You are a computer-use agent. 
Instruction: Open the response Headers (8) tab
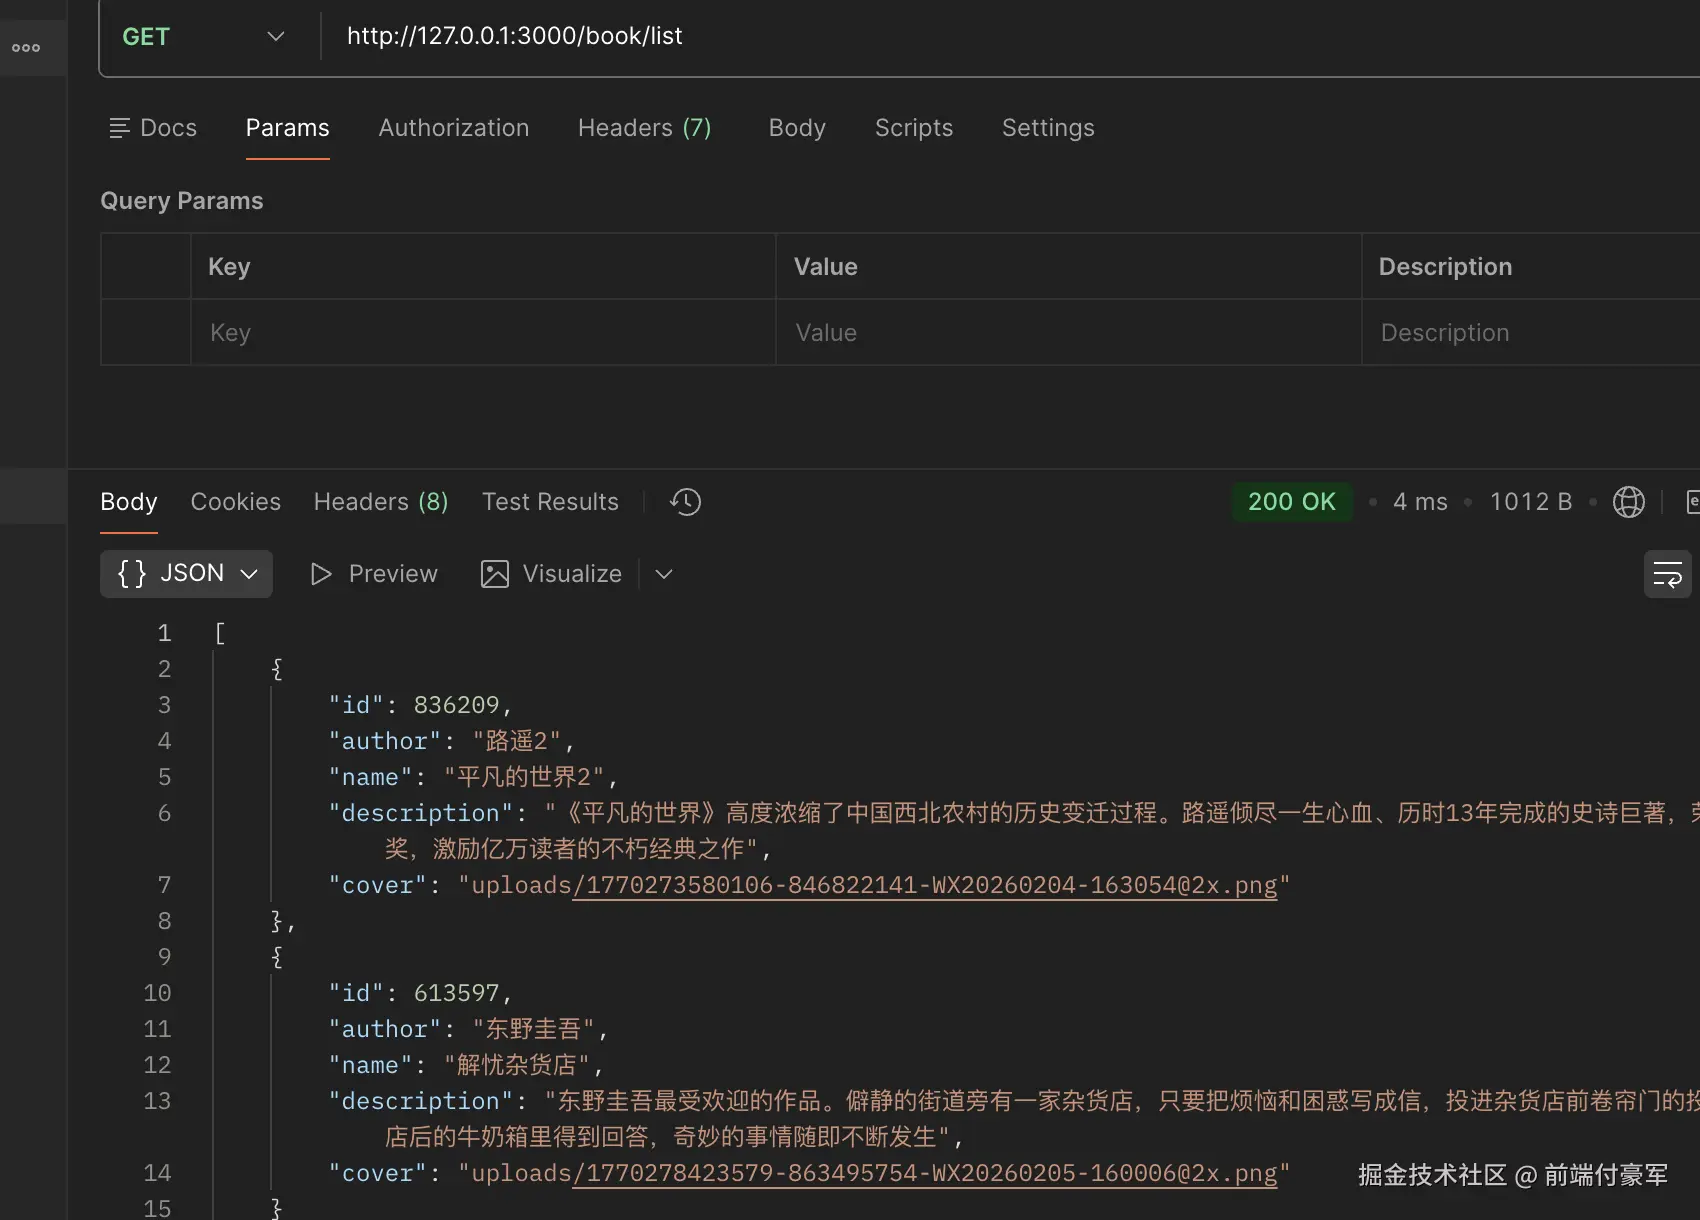coord(381,502)
